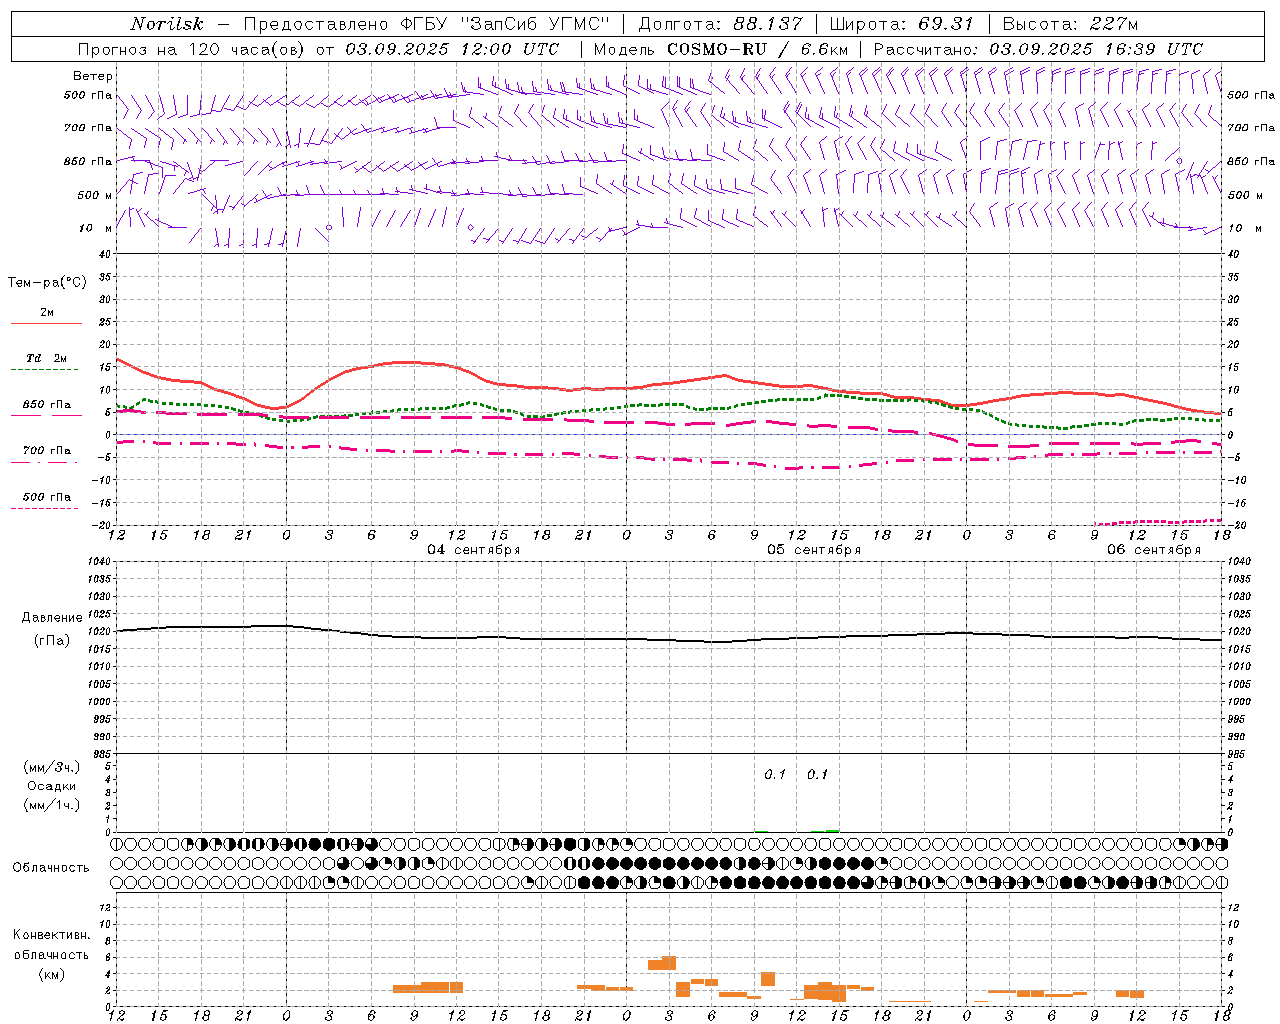Select the 'ЗапСиб УГМС' provider text
1280x1024 pixels.
pyautogui.click(x=534, y=24)
